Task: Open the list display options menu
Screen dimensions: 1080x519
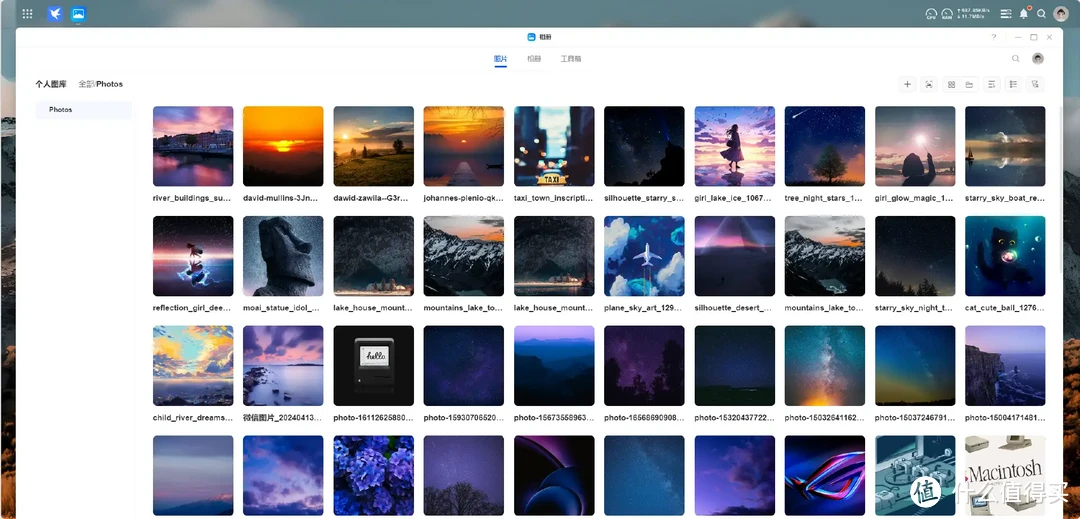Action: point(1013,85)
